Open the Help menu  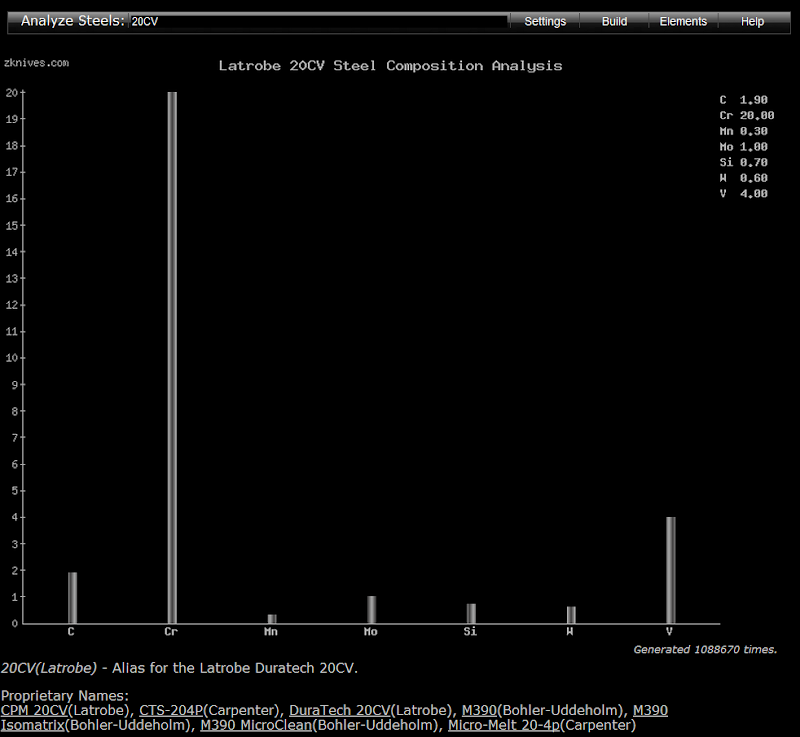753,21
